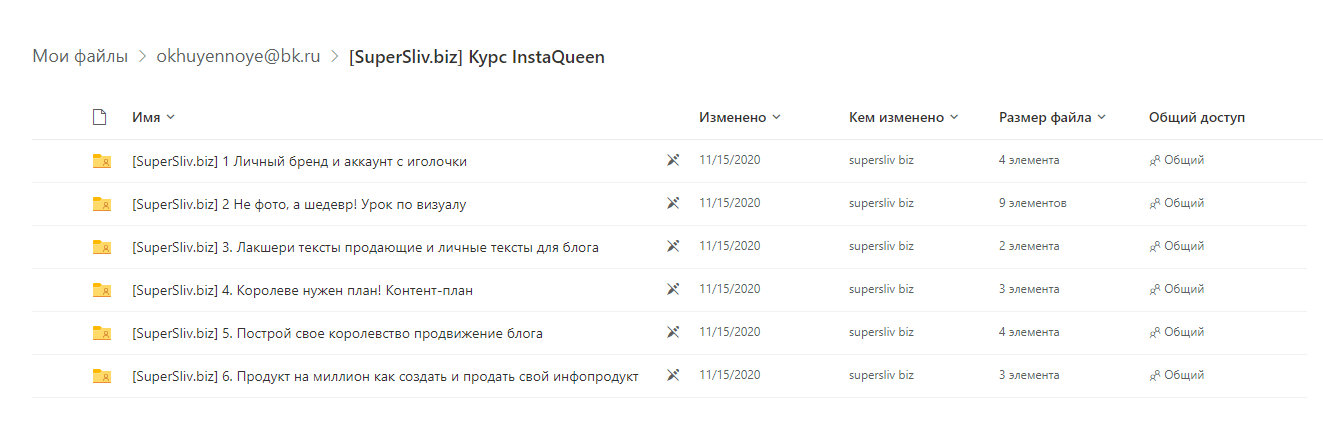
Task: Click shared people icon in '2 Не фото' row
Action: click(x=1155, y=203)
